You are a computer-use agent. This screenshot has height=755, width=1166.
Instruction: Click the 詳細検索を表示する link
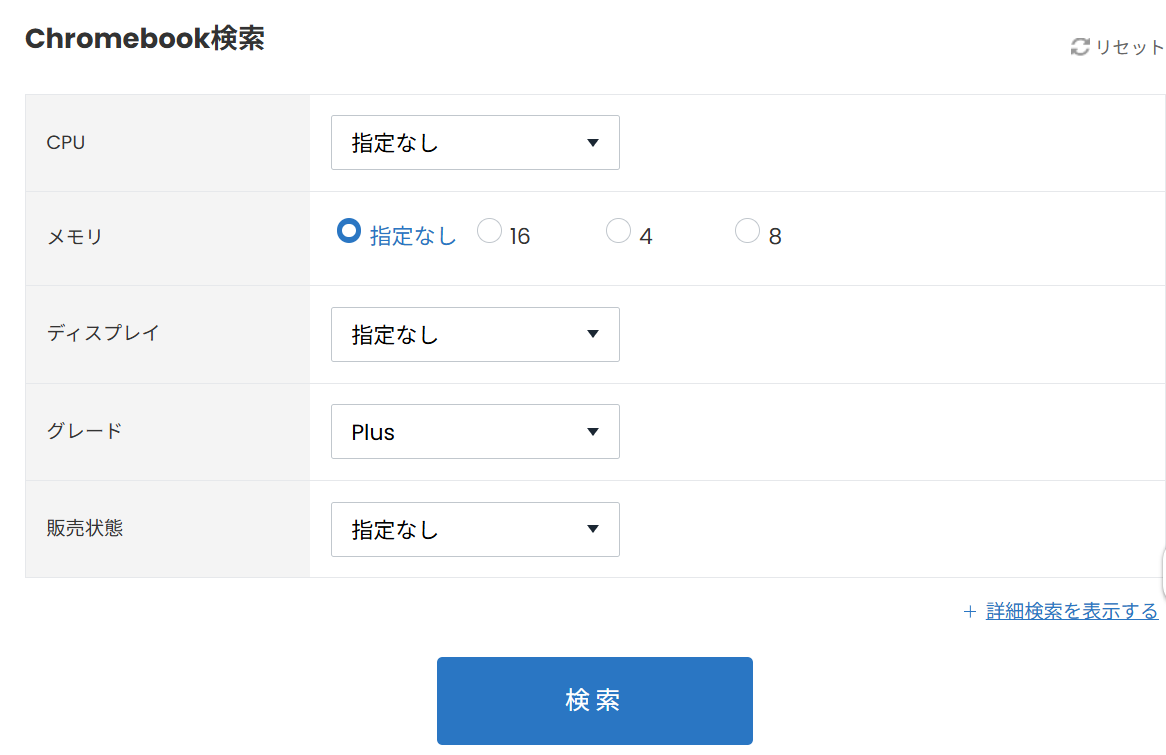coord(1072,611)
